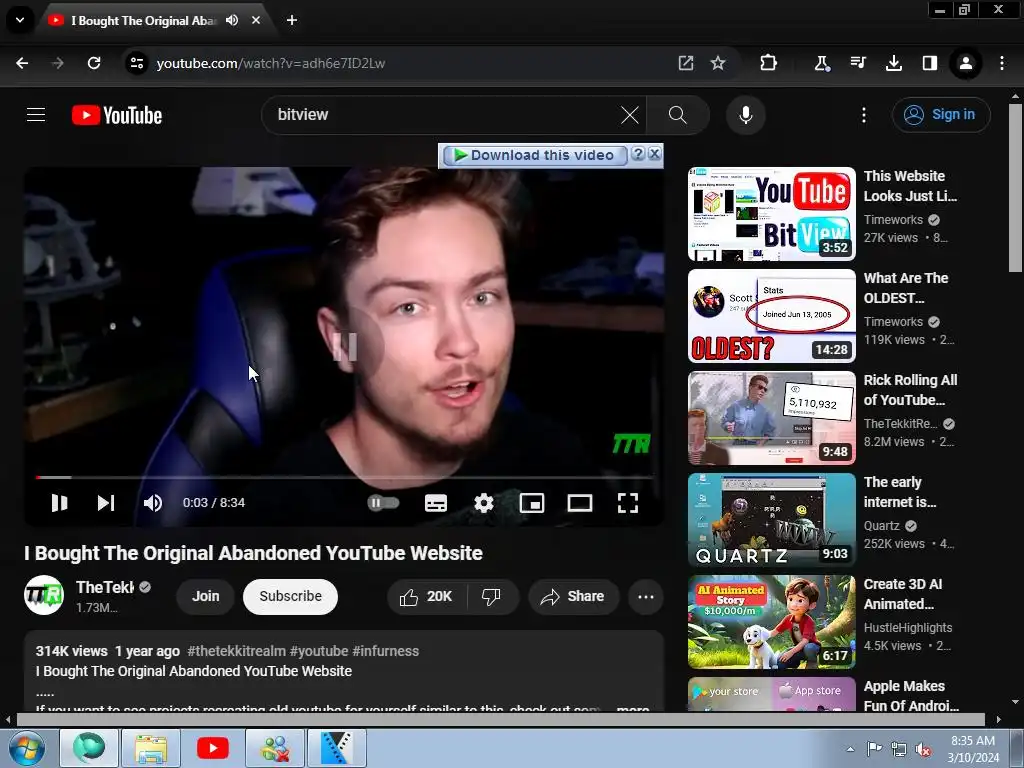Viewport: 1024px width, 768px height.
Task: Open file explorer from taskbar
Action: [x=151, y=748]
